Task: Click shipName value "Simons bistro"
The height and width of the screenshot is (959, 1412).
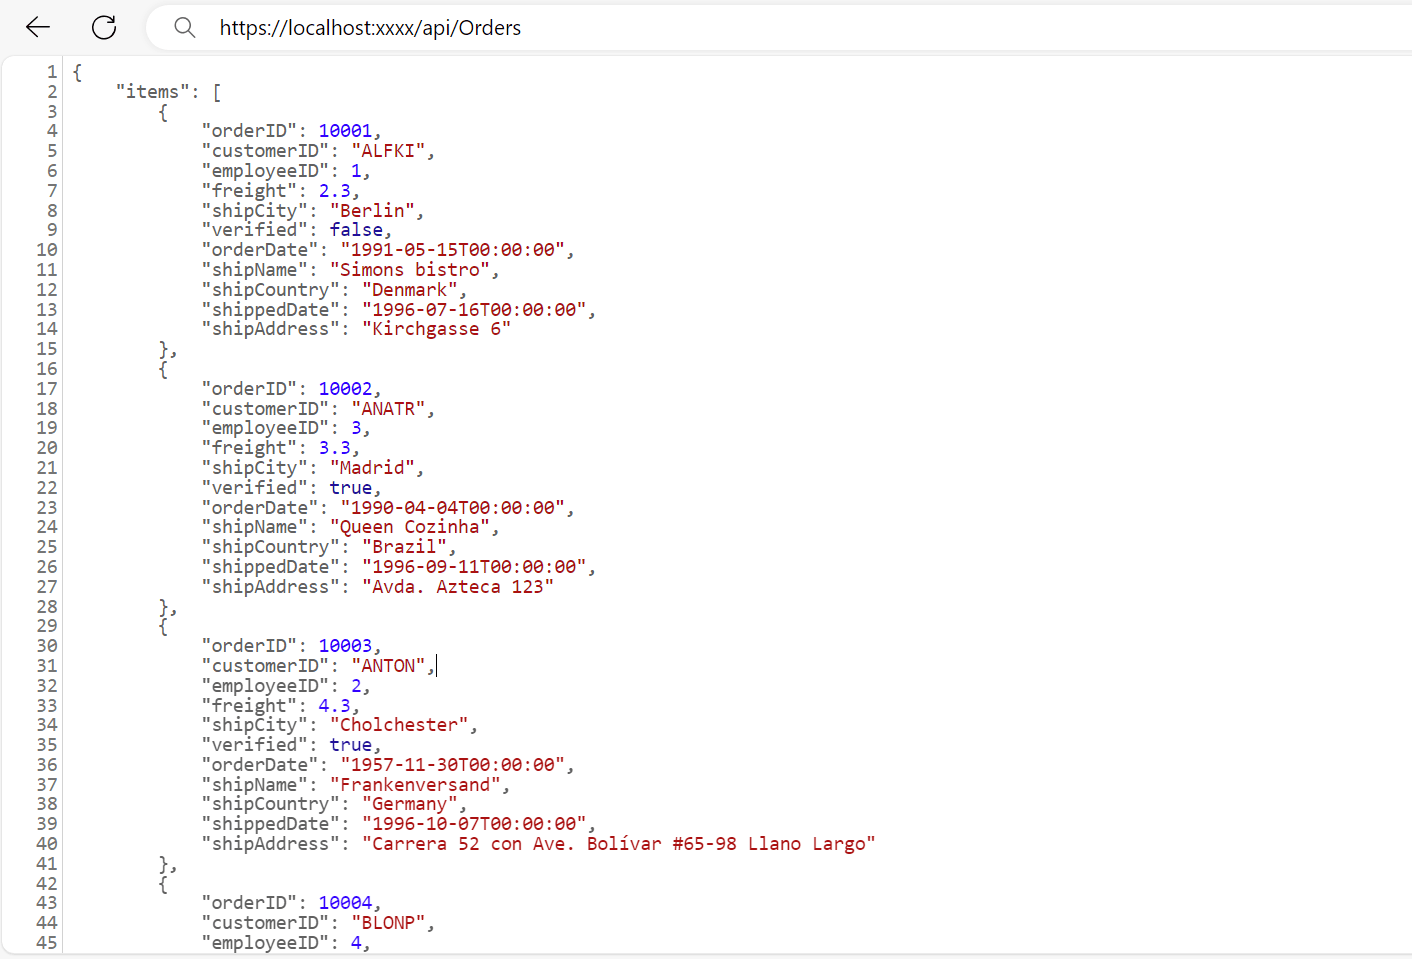Action: (409, 270)
